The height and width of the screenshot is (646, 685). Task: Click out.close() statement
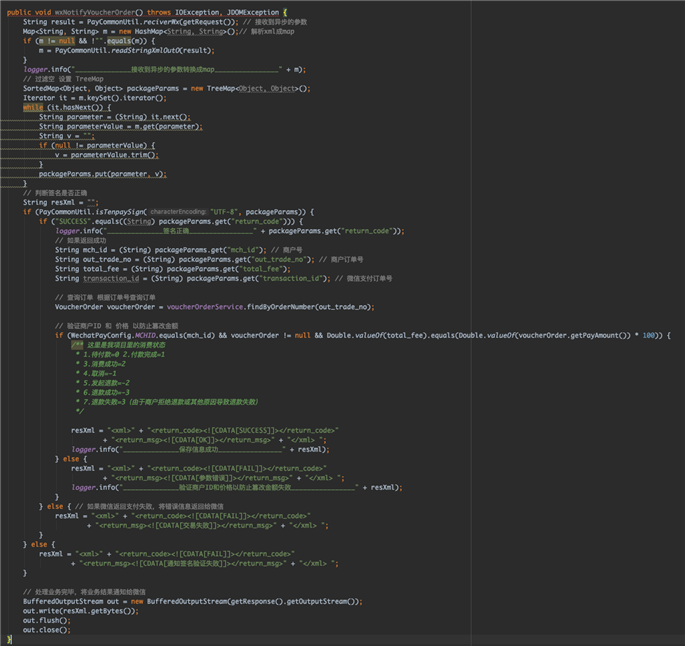[47, 630]
